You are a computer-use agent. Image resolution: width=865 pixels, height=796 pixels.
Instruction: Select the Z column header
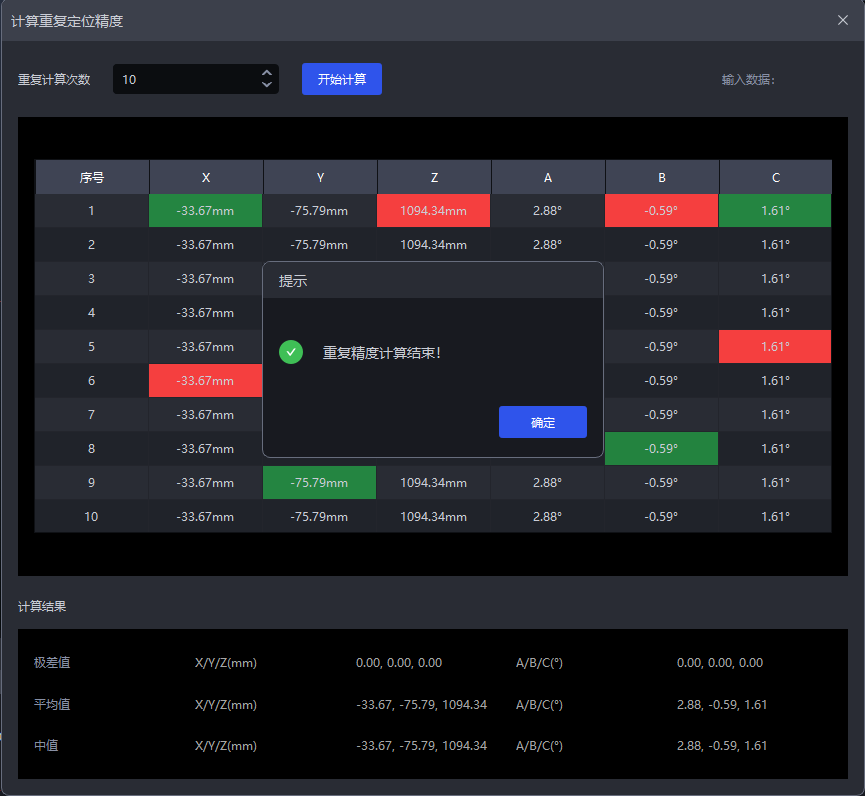(434, 177)
